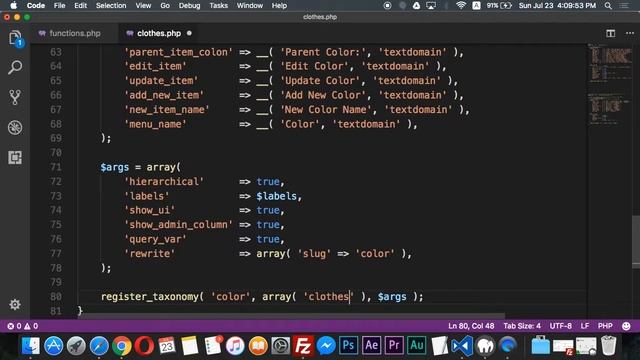The image size is (640, 360).
Task: Open the Tasks menu
Action: 218,6
